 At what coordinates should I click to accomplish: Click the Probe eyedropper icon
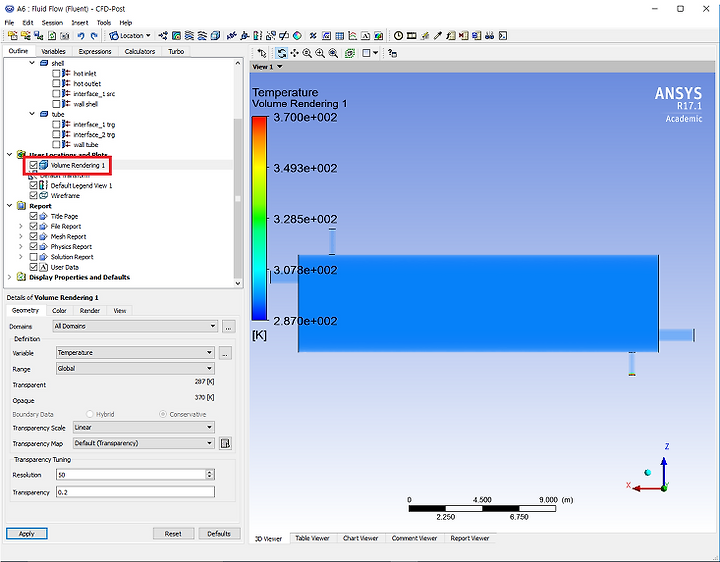438,35
